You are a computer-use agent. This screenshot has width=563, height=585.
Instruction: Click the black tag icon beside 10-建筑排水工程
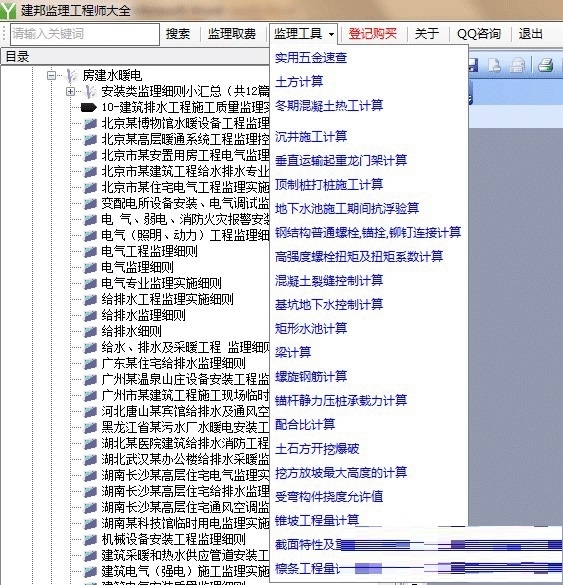click(89, 107)
